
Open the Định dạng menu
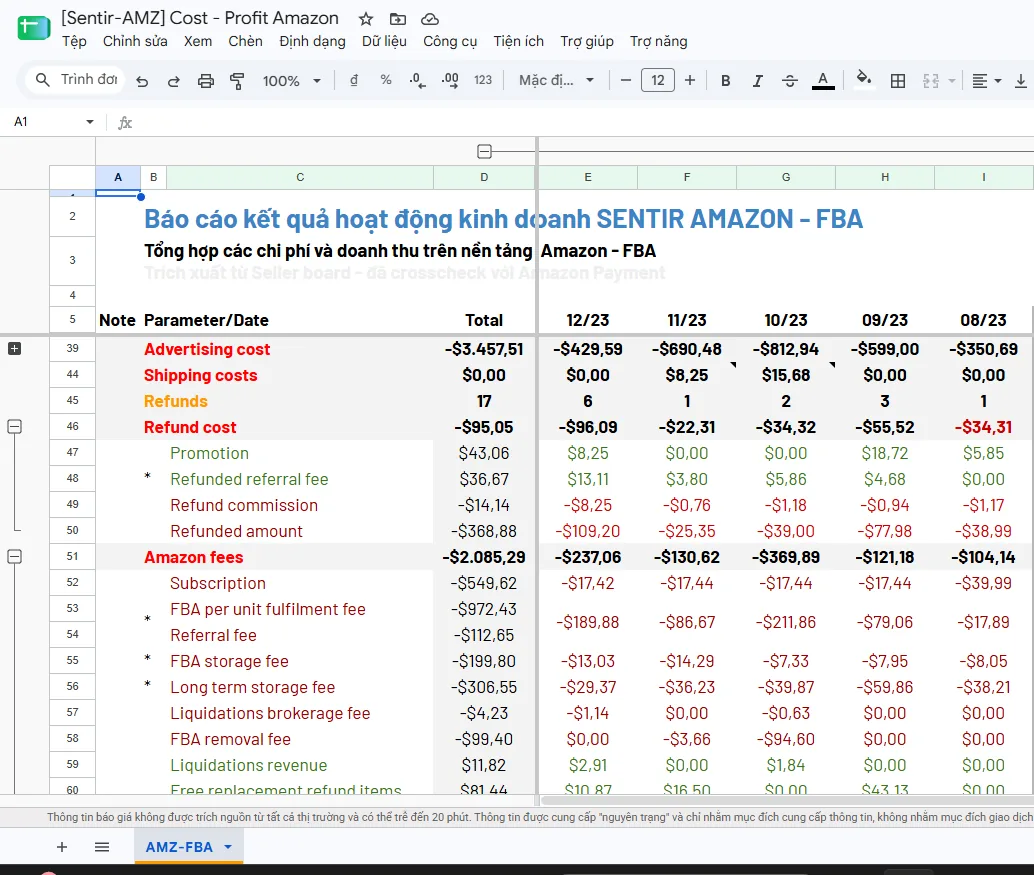(x=312, y=42)
